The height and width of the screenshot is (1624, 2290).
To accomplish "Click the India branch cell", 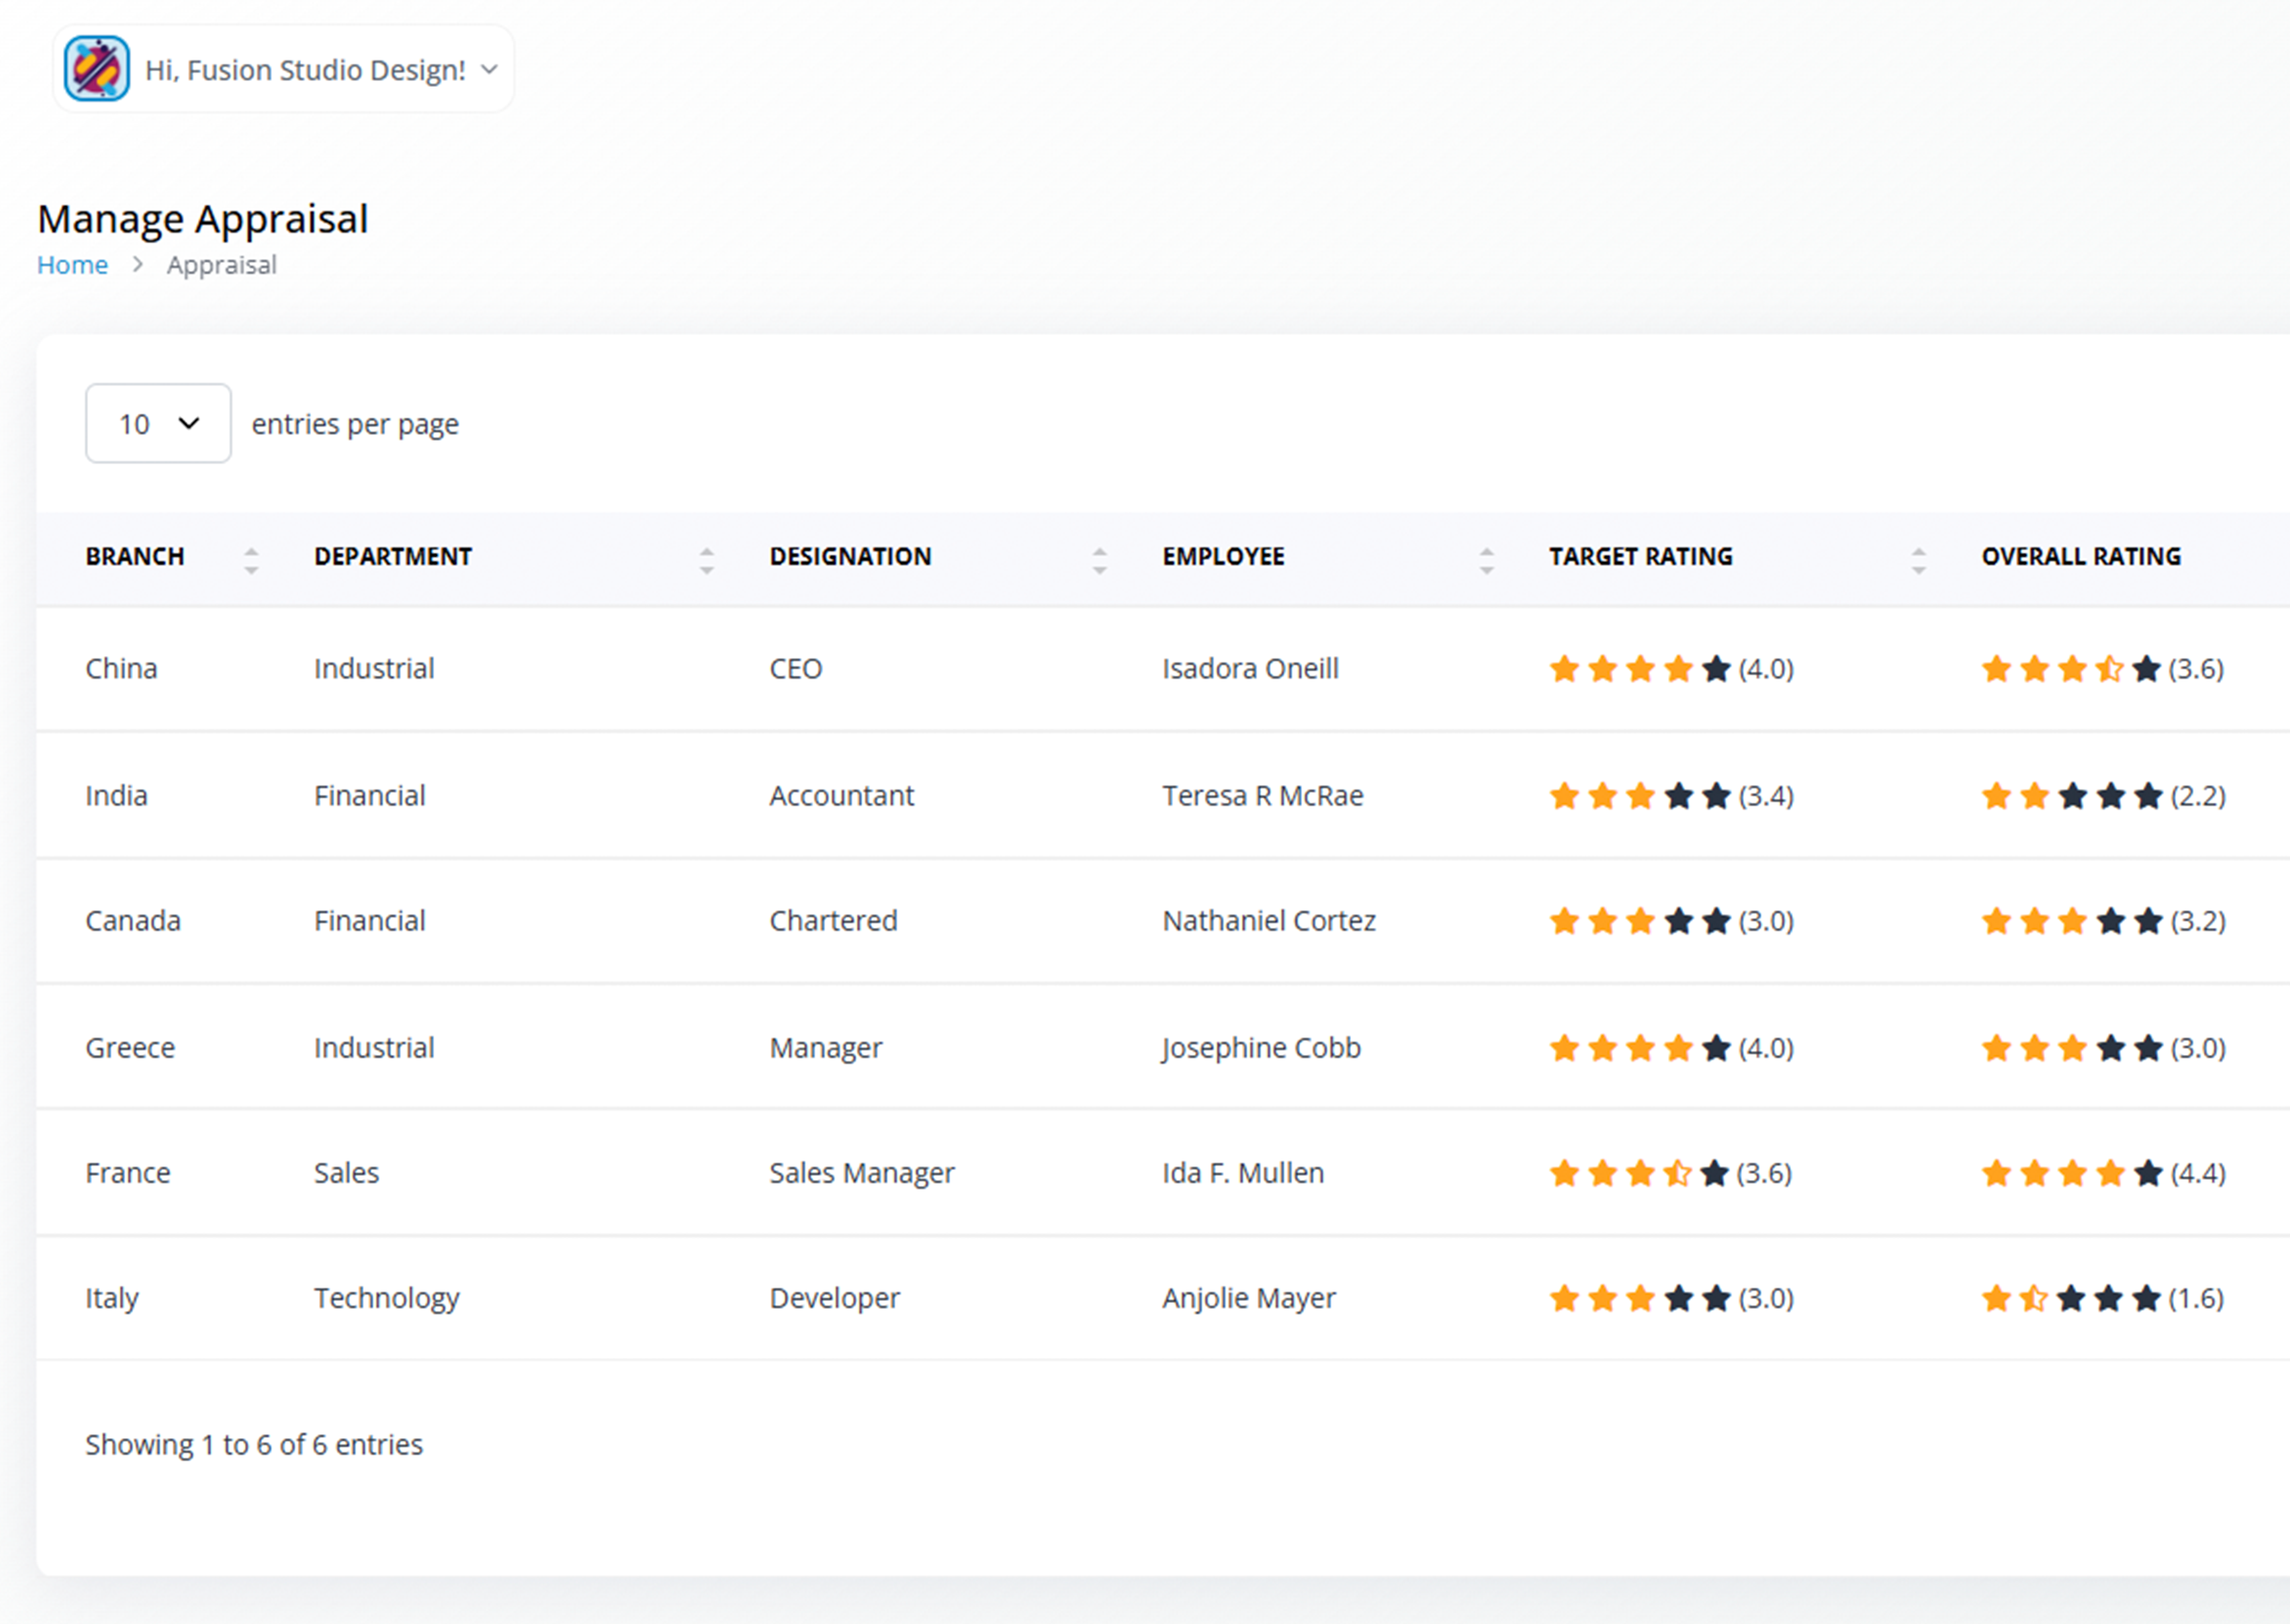I will click(116, 795).
